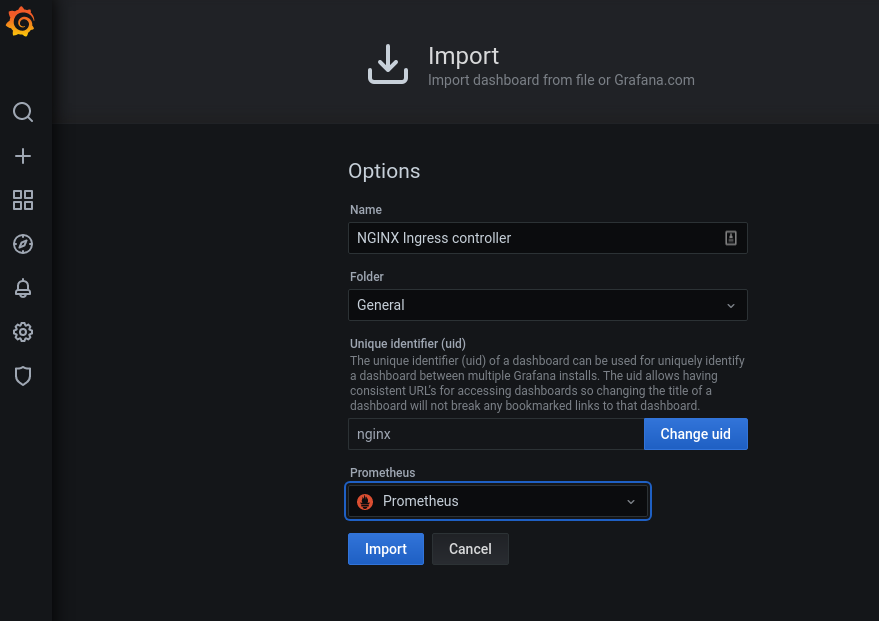
Task: Cancel the dashboard import
Action: [x=470, y=549]
